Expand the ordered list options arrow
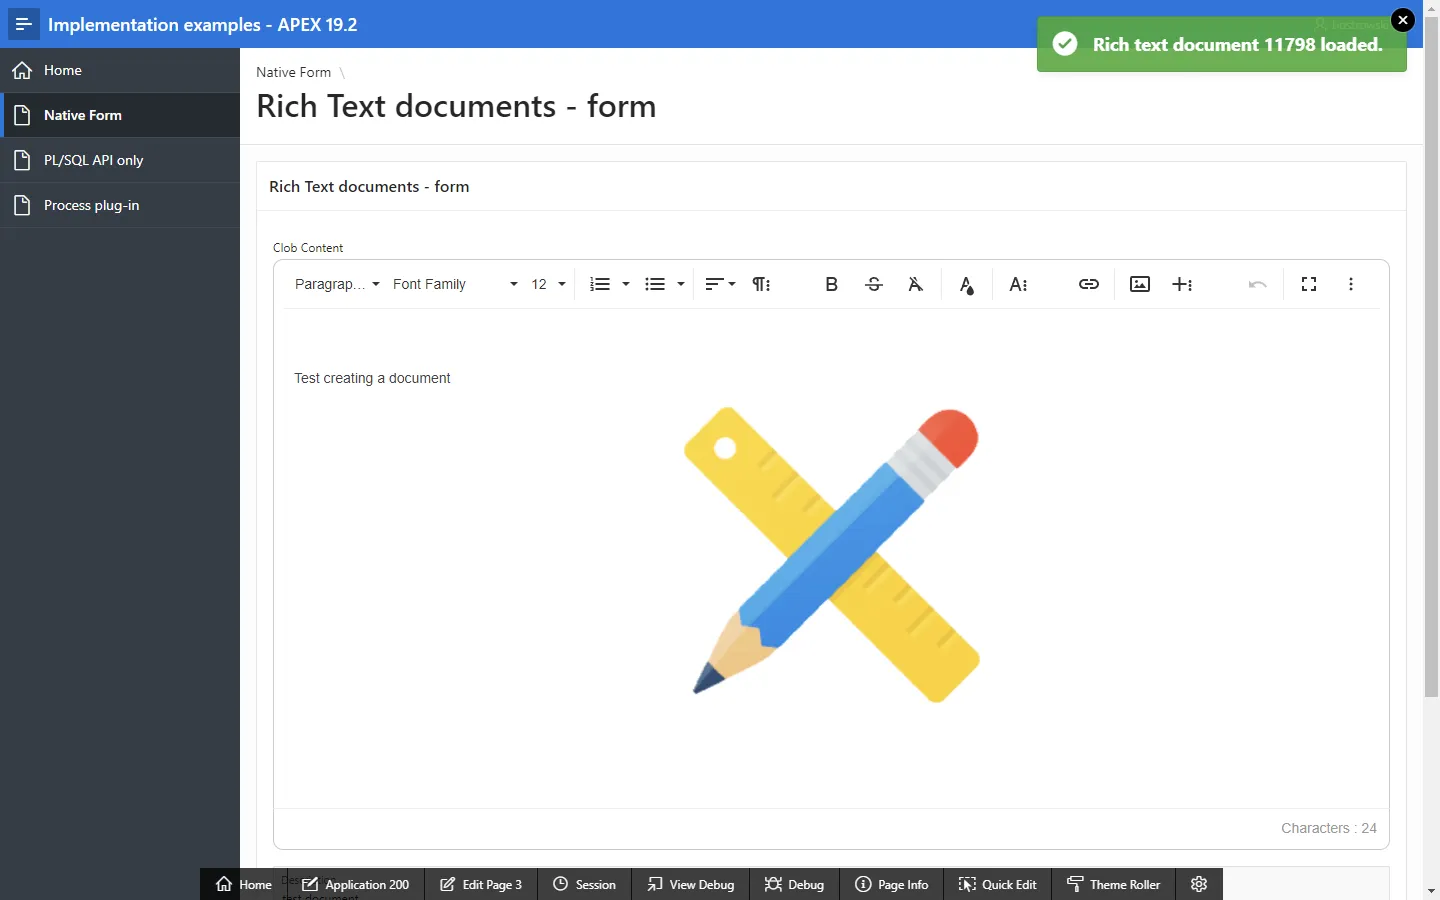The height and width of the screenshot is (900, 1440). (x=626, y=284)
